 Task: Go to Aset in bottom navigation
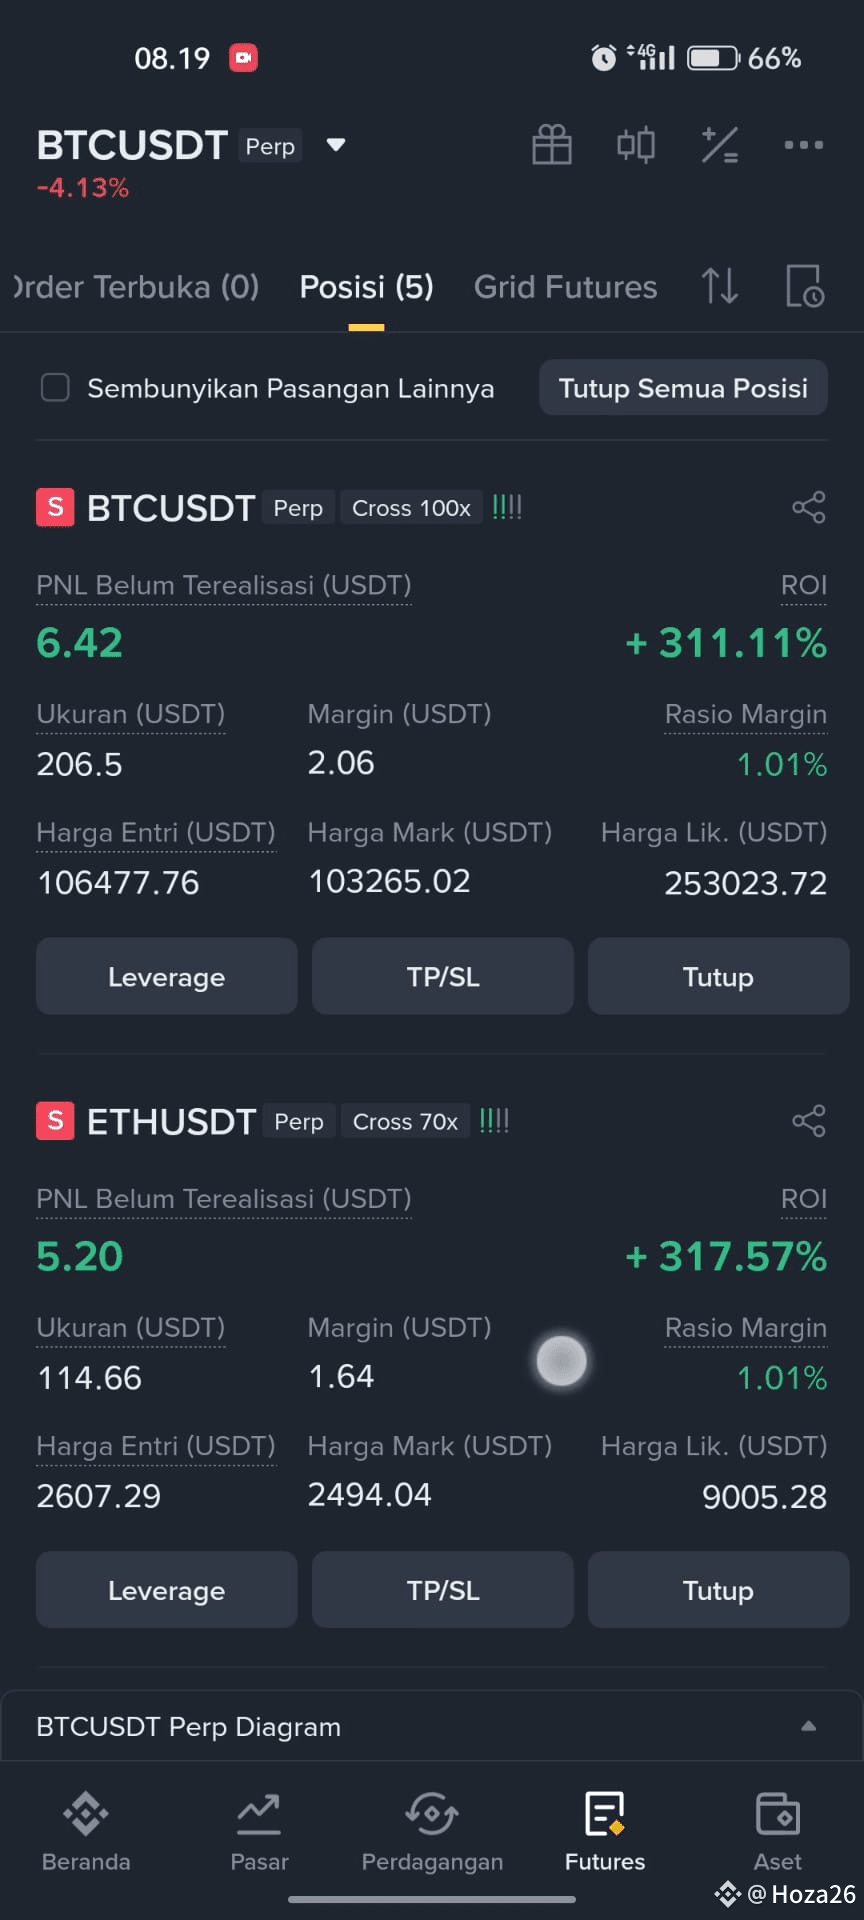pos(778,1832)
